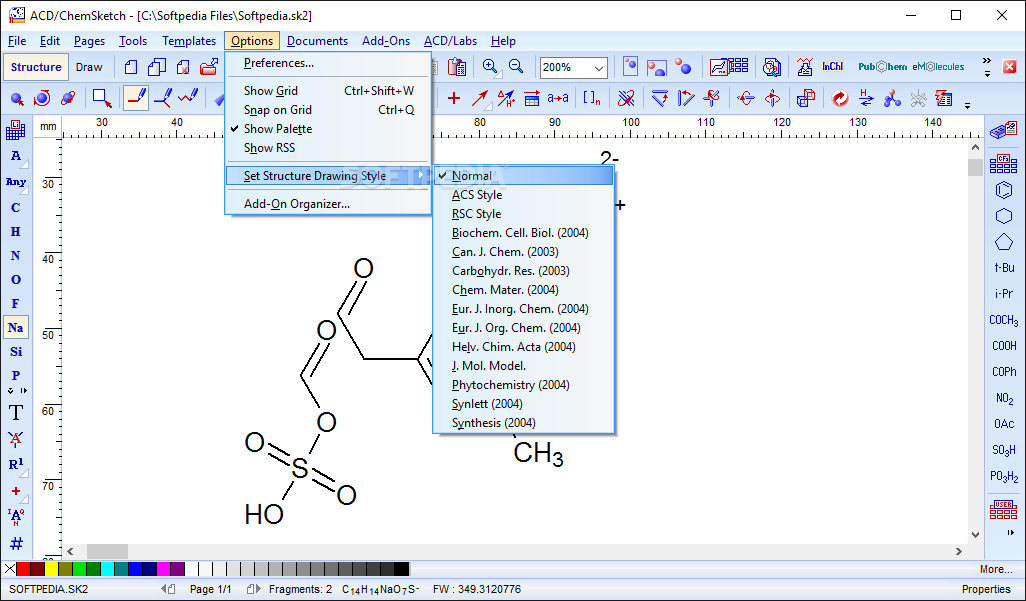Toggle Show RSS option

pos(328,148)
